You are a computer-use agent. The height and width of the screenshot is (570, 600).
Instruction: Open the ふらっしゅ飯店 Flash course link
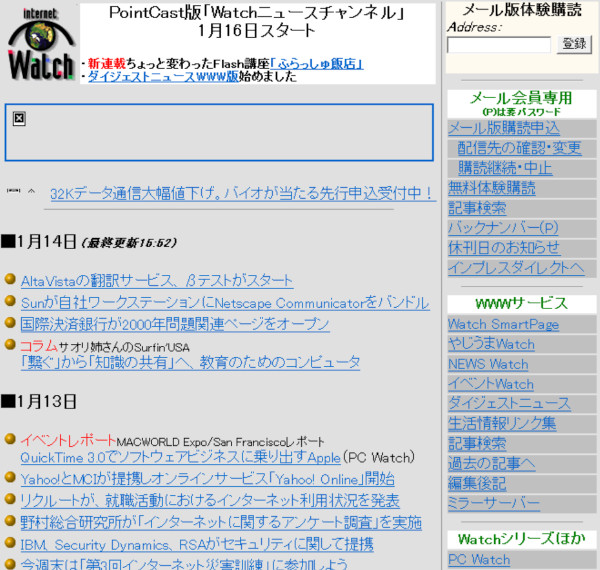(x=316, y=64)
